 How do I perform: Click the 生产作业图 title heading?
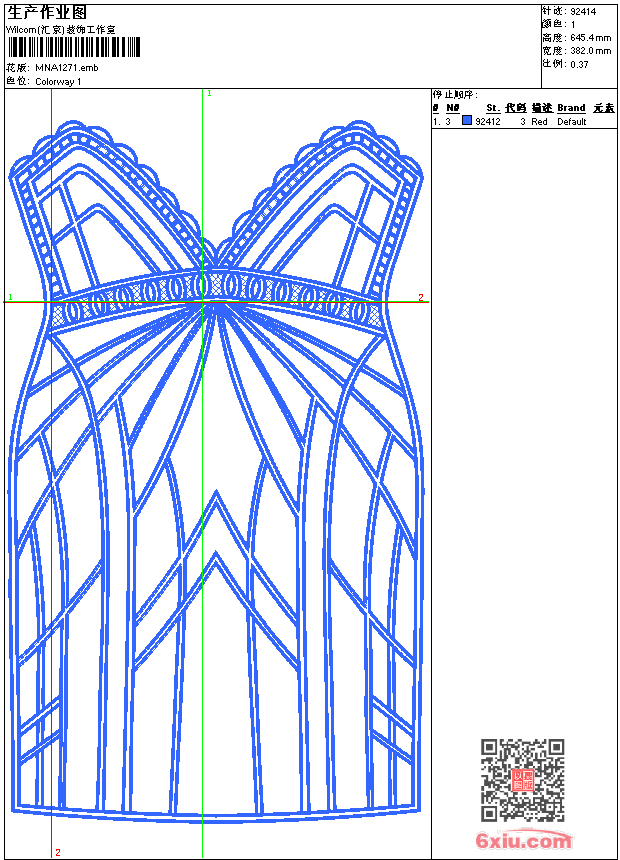(47, 12)
